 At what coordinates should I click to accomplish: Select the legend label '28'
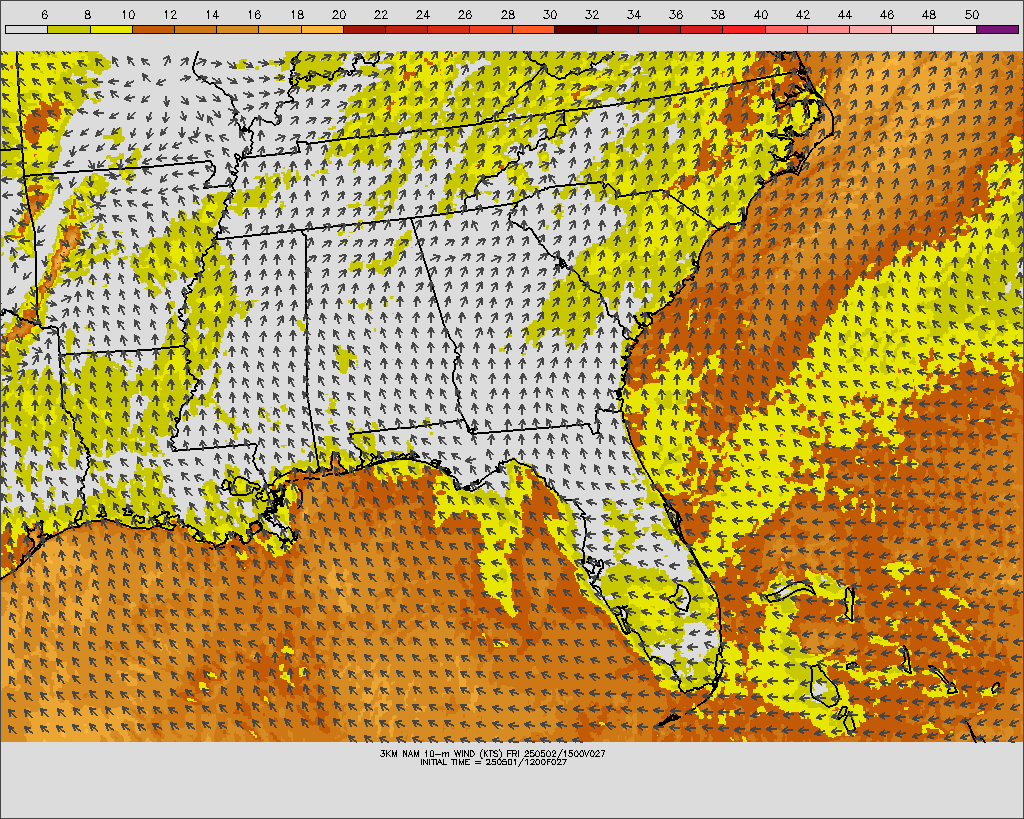pyautogui.click(x=507, y=14)
